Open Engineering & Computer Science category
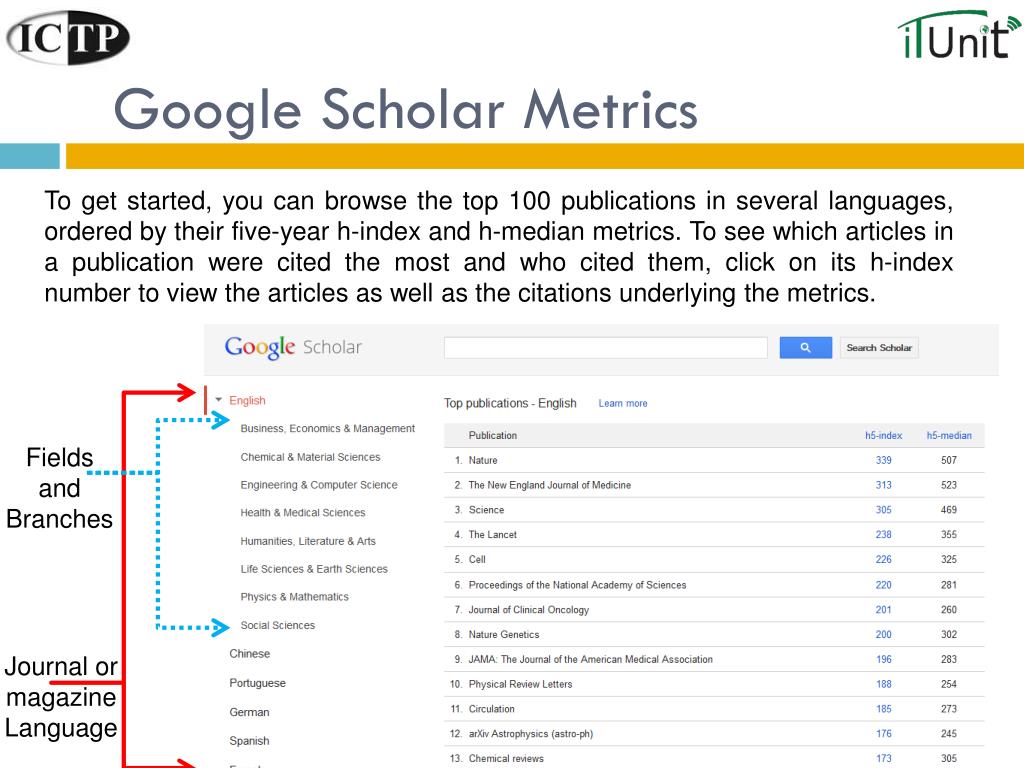The width and height of the screenshot is (1024, 768). [x=319, y=485]
